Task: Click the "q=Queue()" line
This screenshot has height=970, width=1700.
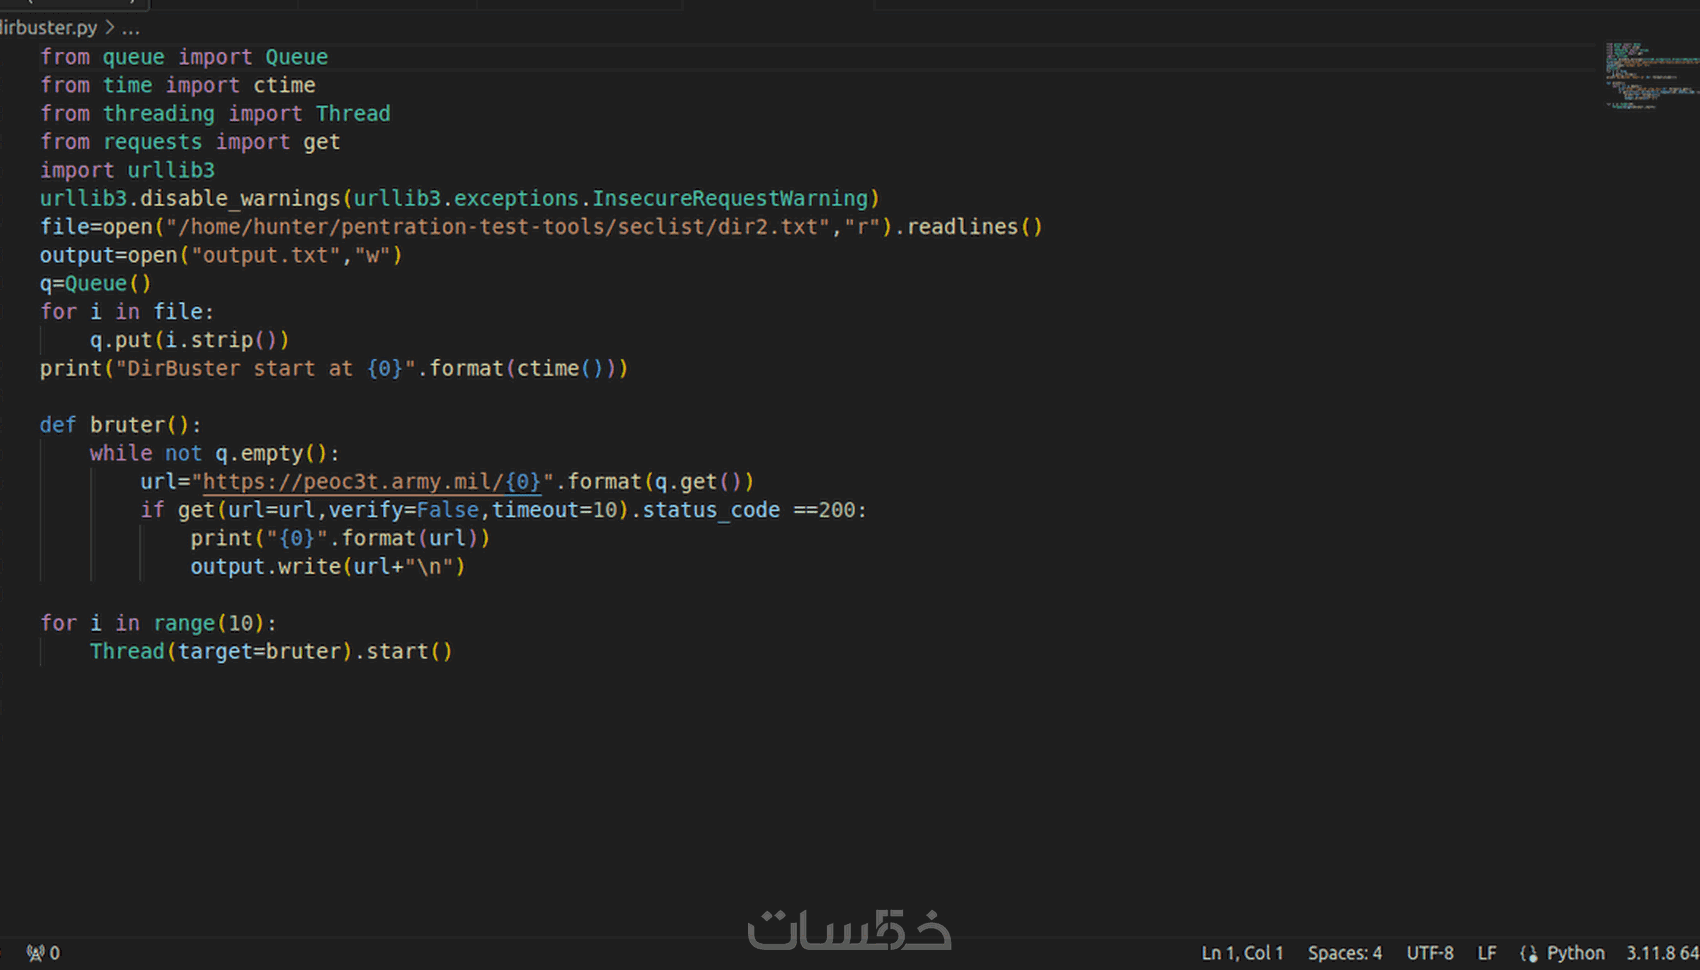Action: (96, 284)
